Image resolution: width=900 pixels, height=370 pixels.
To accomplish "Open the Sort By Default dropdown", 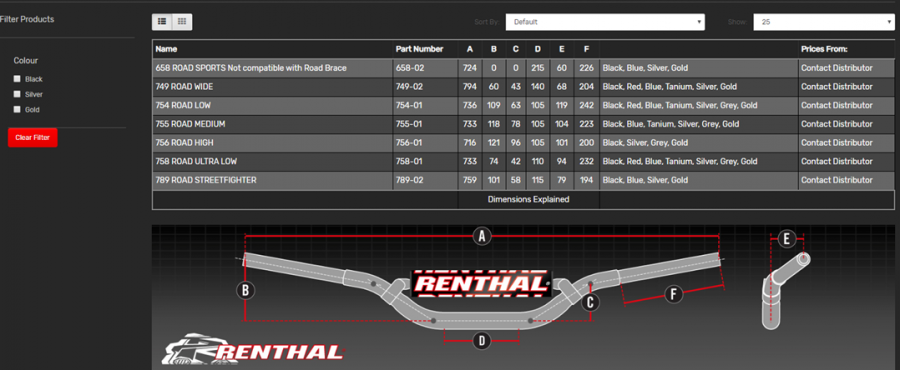I will (x=605, y=22).
